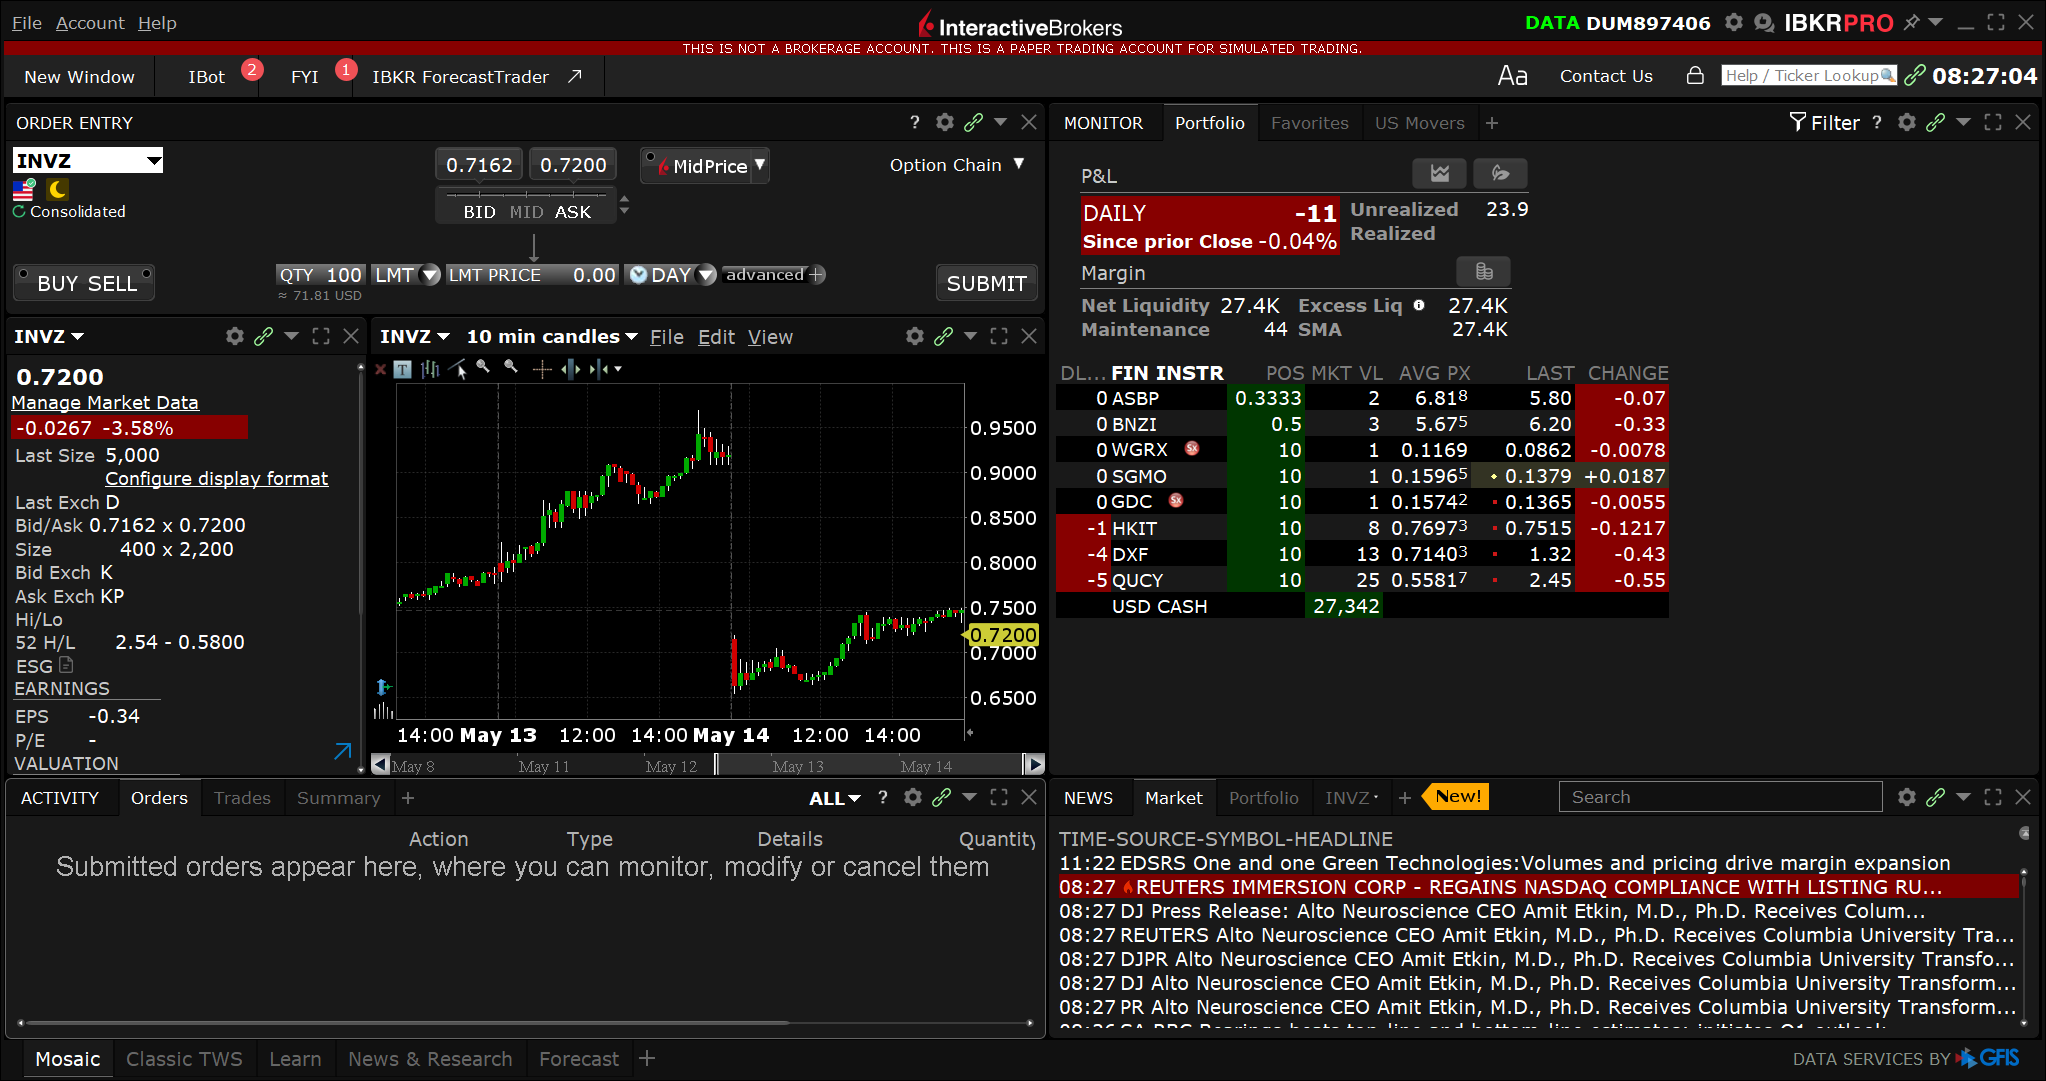Expand the dropdown arrow beside IBKRPRO
The image size is (2046, 1081).
coord(1936,22)
